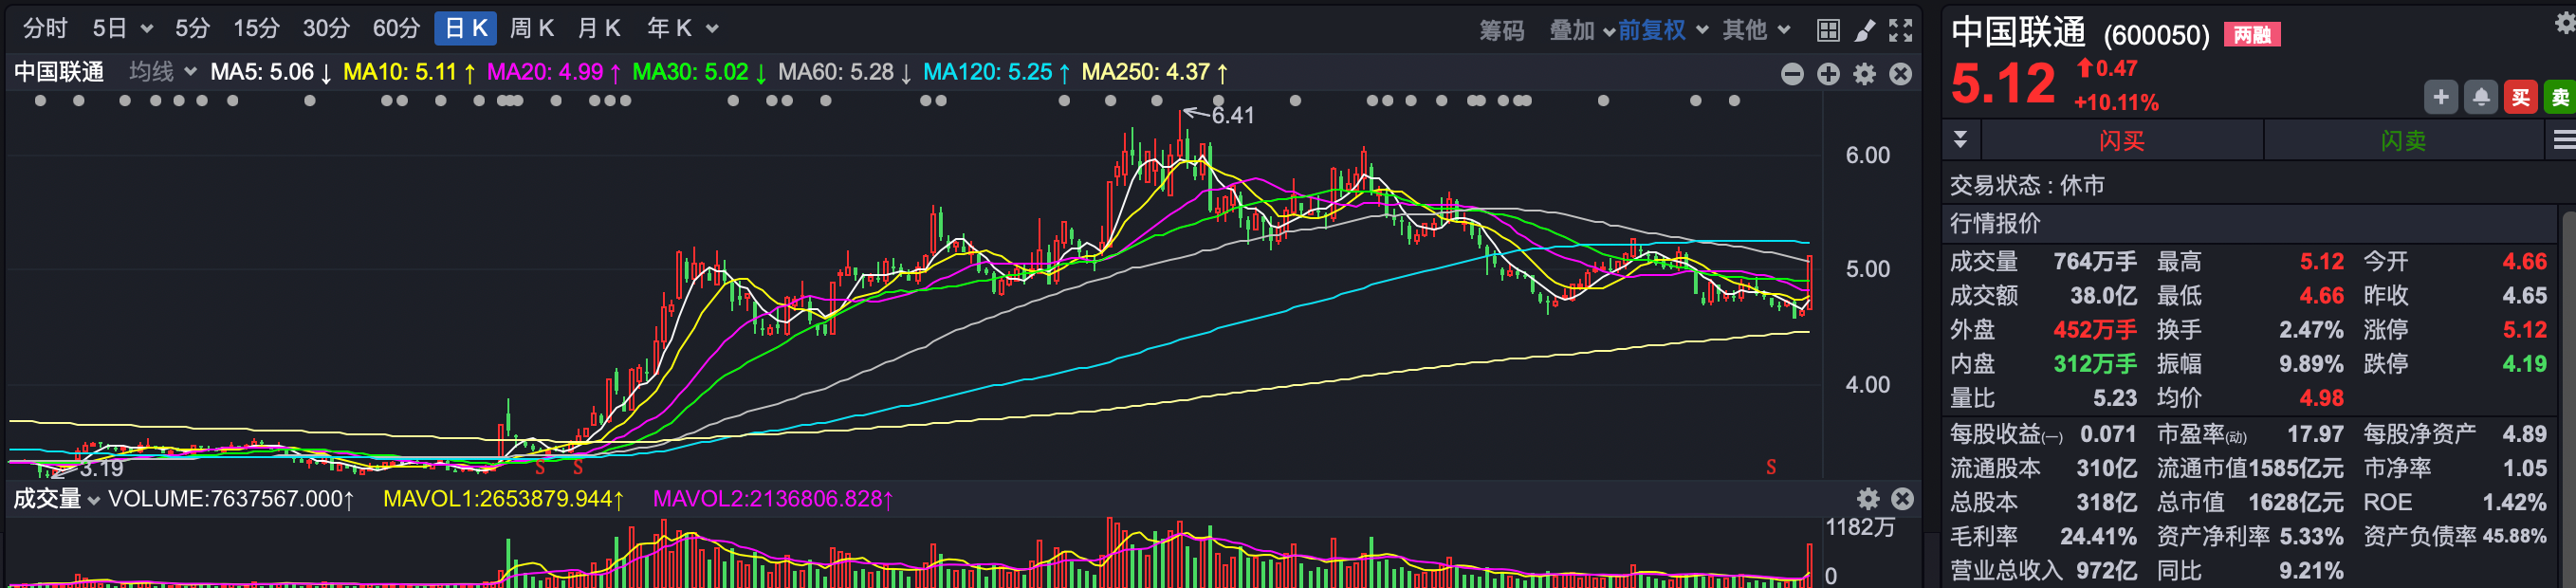Switch to the 60分 chart tab

(396, 28)
